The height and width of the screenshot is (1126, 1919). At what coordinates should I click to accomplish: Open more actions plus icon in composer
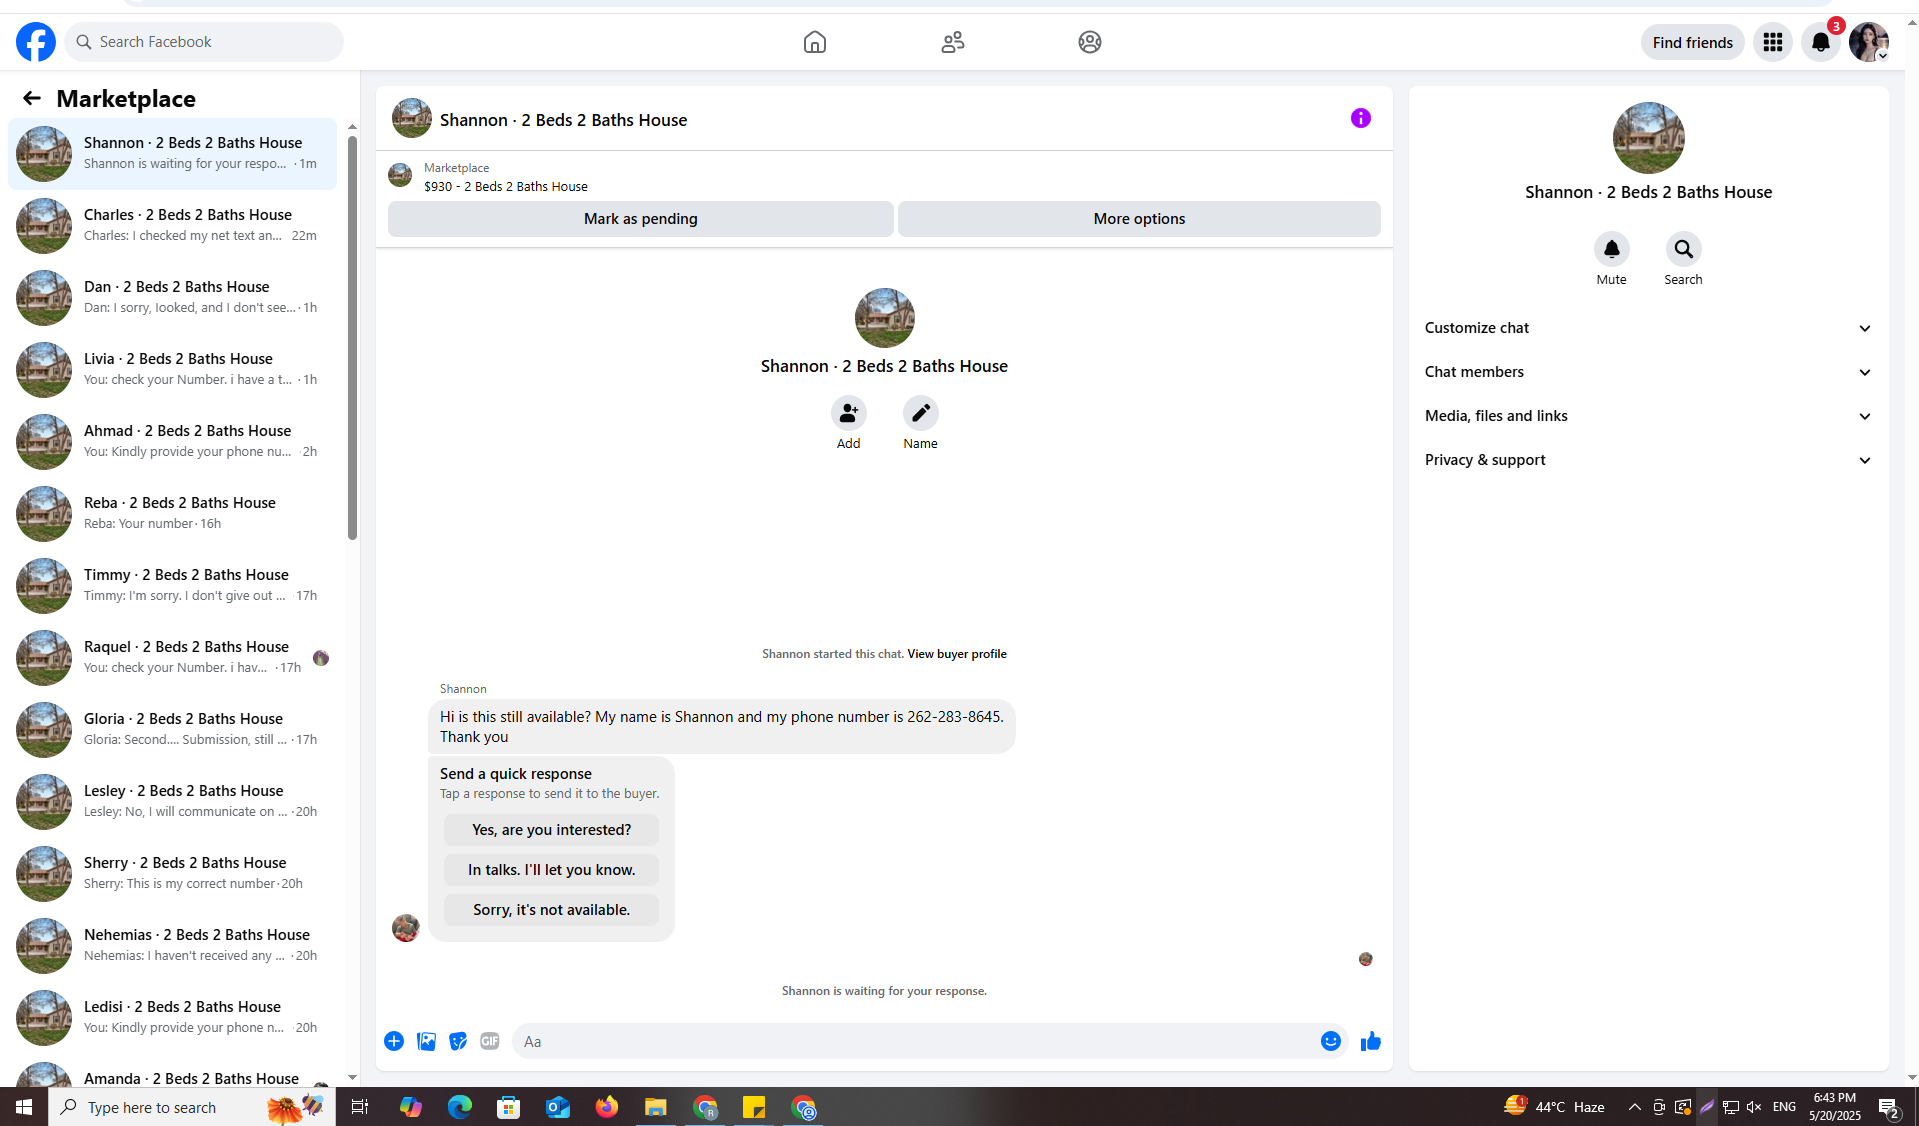coord(394,1041)
